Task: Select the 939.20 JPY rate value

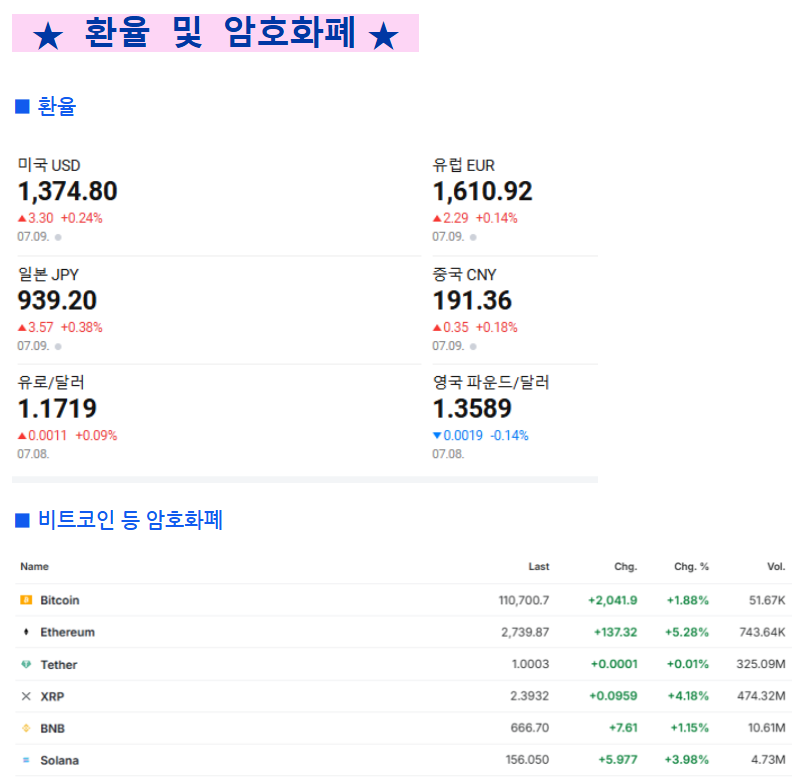Action: coord(57,300)
